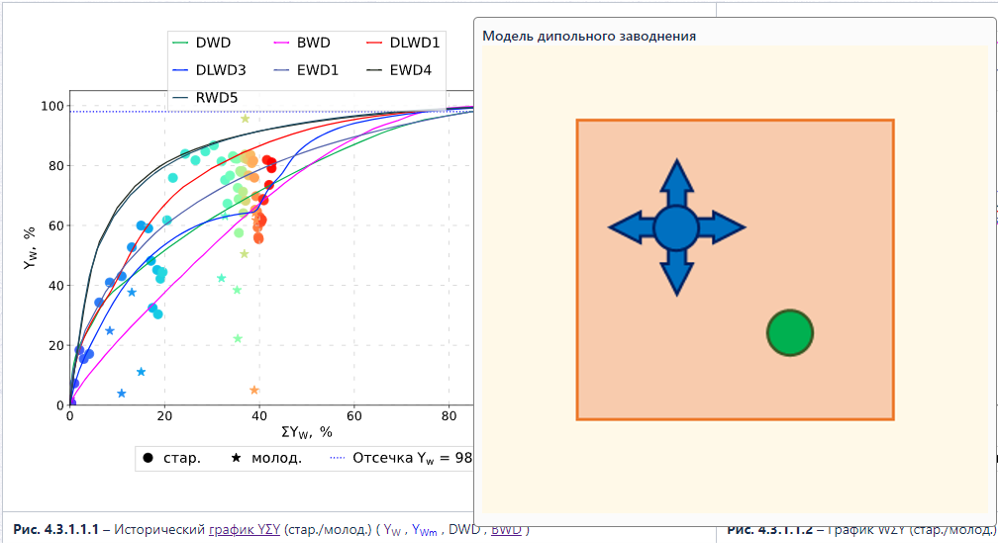Toggle the DLWD3 legend entry
Image resolution: width=998 pixels, height=543 pixels.
(x=209, y=70)
